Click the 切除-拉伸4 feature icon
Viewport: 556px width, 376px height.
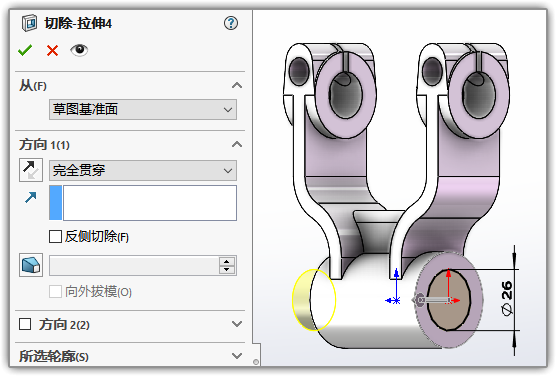click(x=29, y=23)
